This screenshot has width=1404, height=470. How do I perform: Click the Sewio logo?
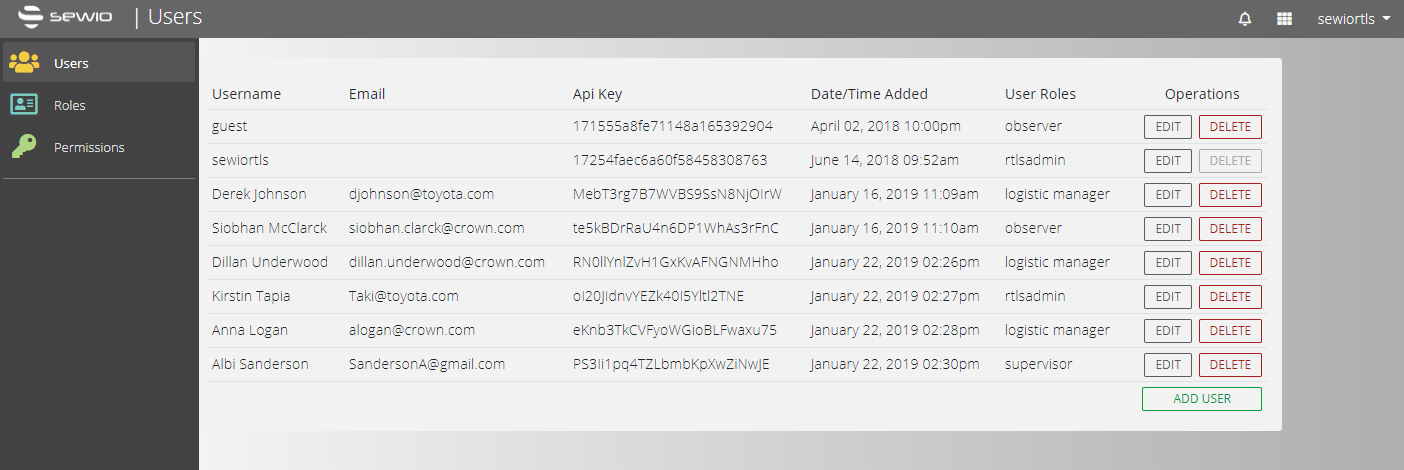tap(66, 17)
